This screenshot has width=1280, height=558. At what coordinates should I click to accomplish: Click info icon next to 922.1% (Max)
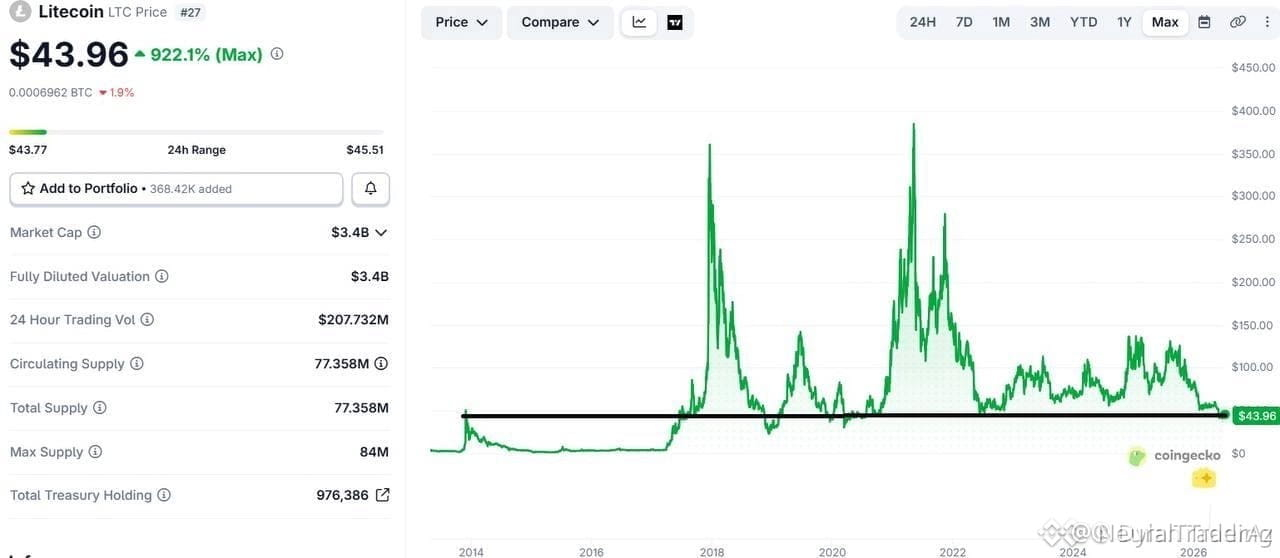277,54
